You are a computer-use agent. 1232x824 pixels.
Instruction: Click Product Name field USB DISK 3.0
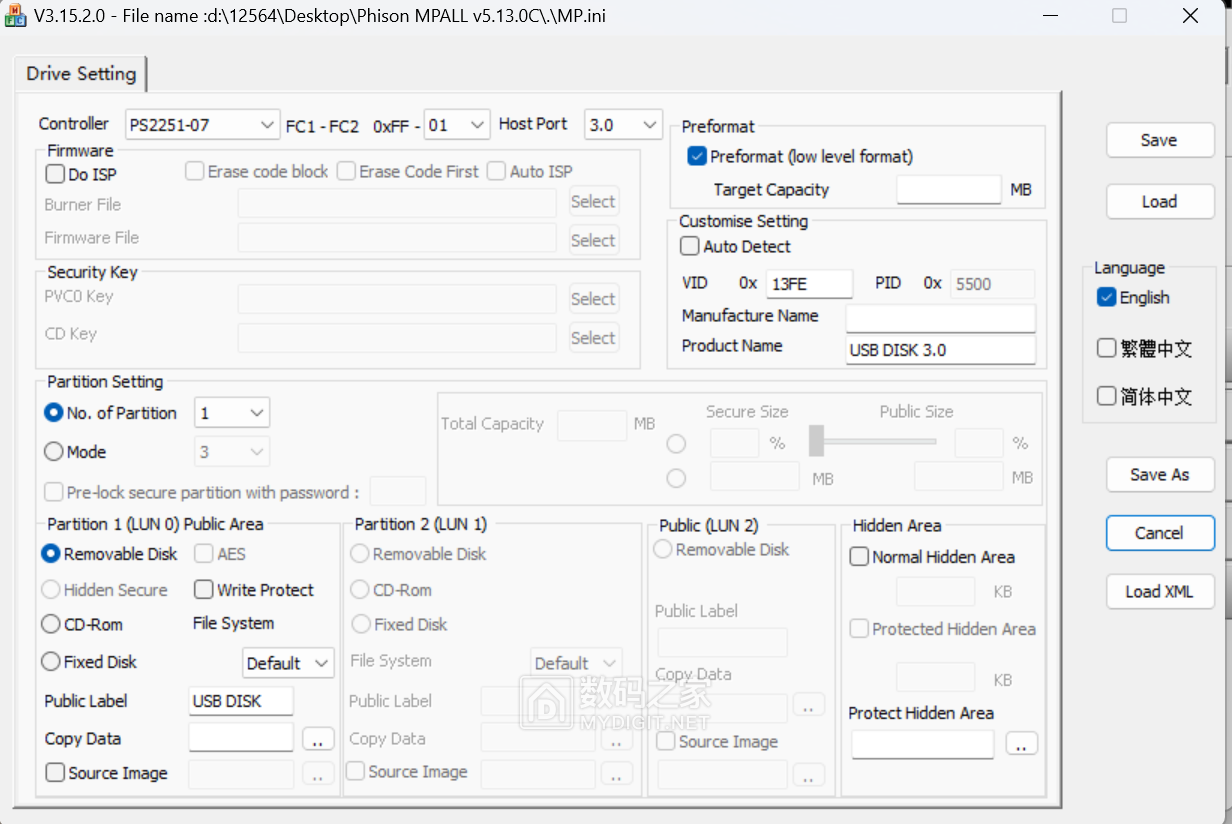(940, 350)
